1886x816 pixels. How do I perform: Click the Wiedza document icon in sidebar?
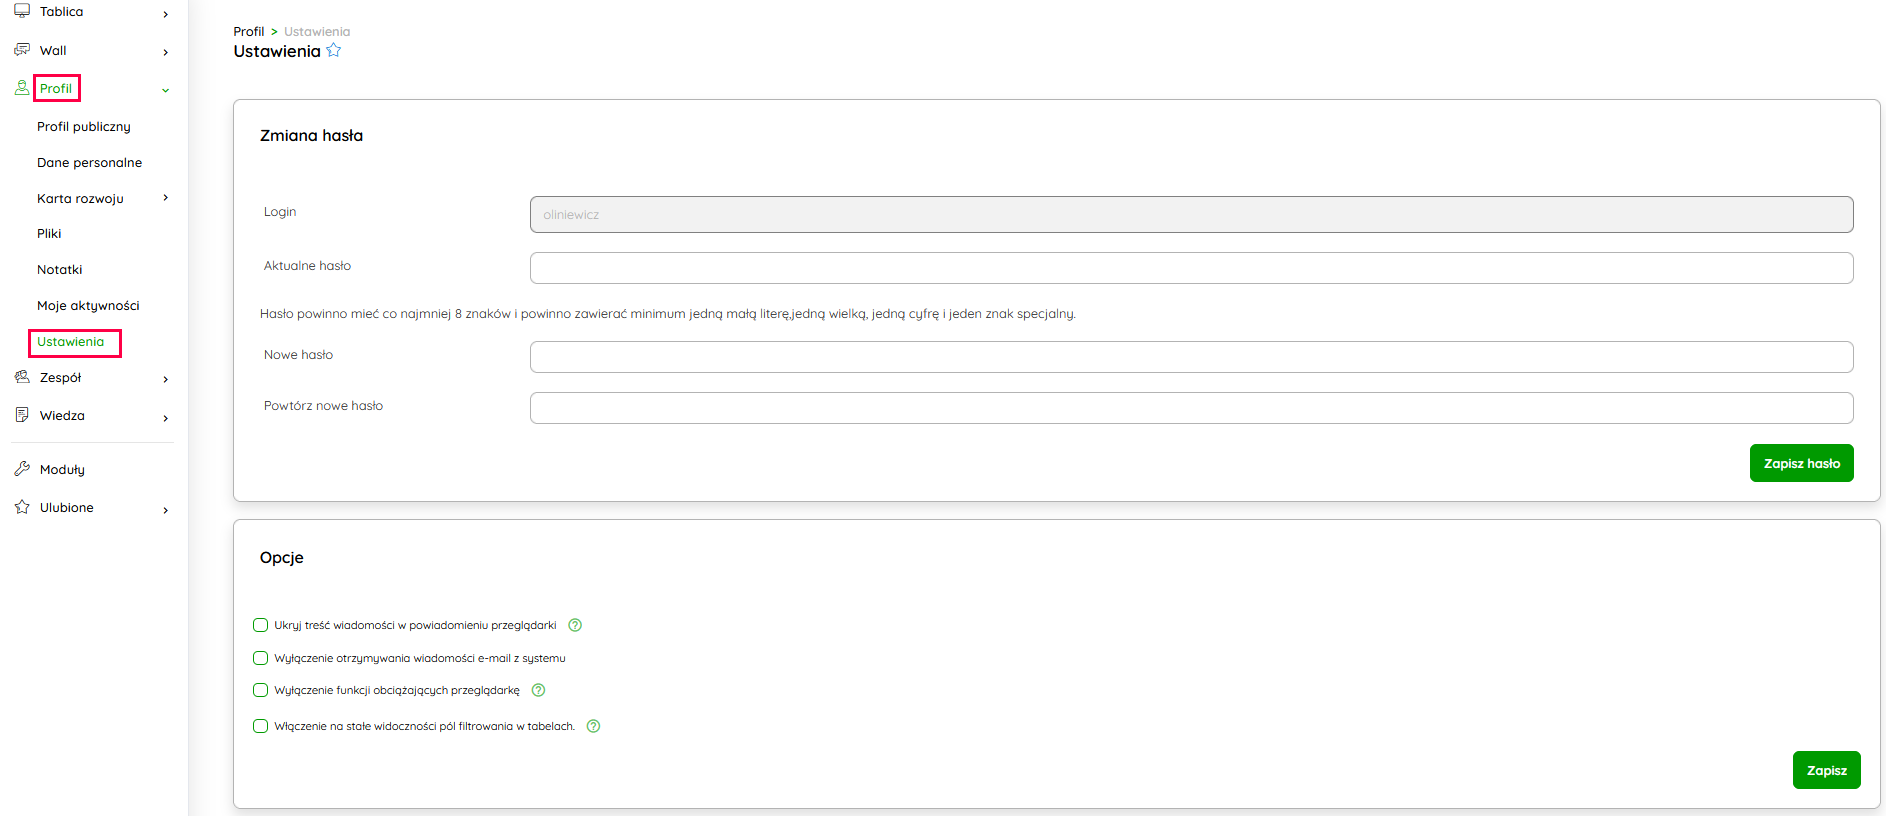22,415
